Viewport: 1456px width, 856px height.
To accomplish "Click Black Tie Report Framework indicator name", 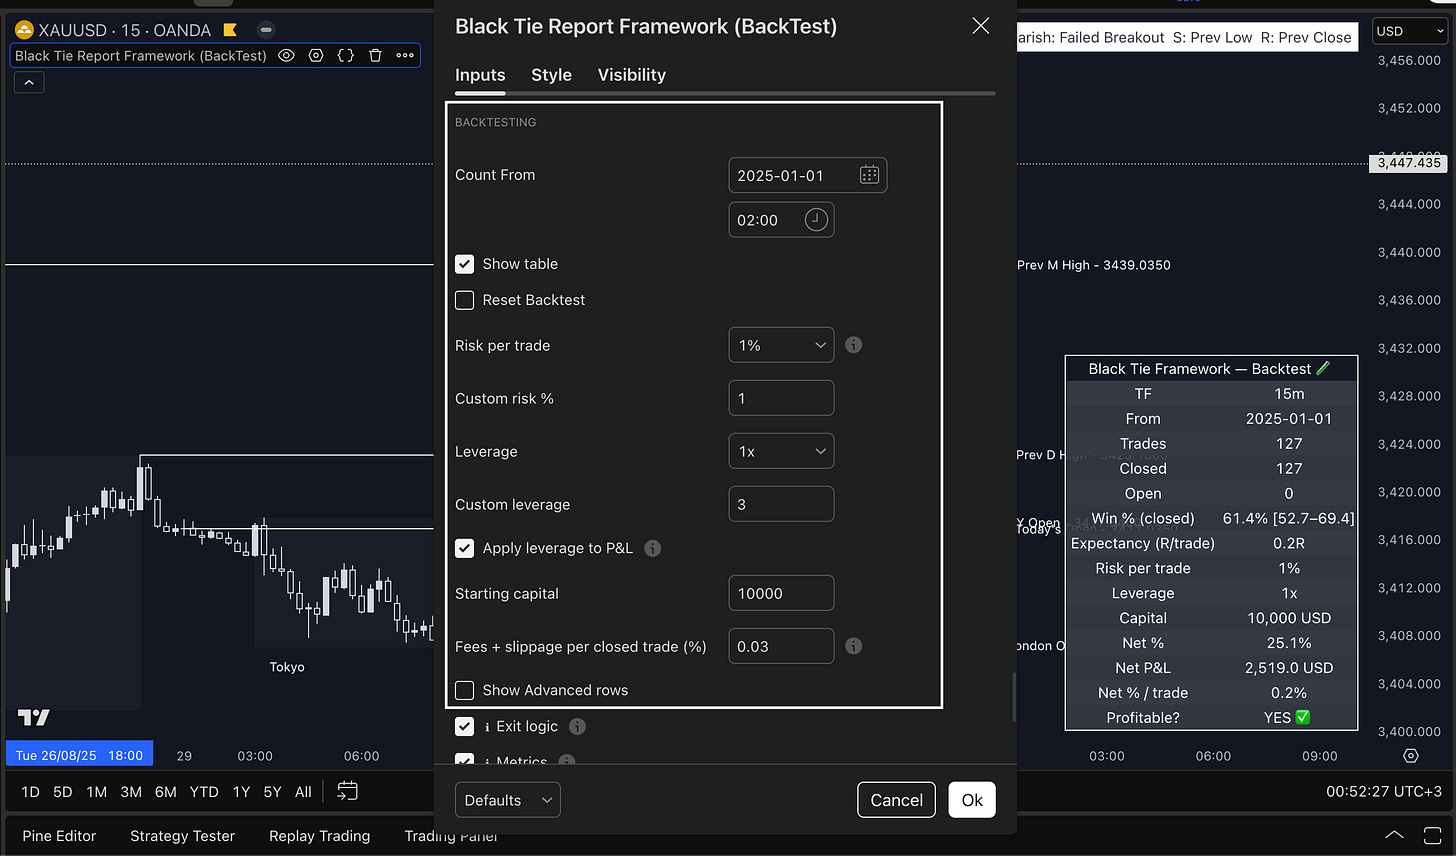I will (141, 56).
